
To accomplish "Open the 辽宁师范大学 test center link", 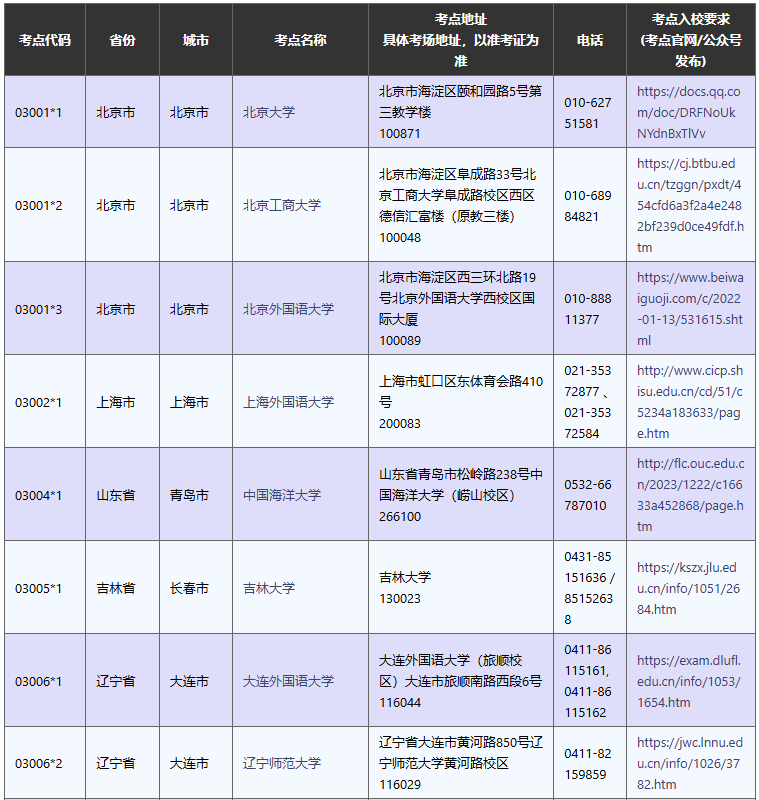I will coord(282,763).
